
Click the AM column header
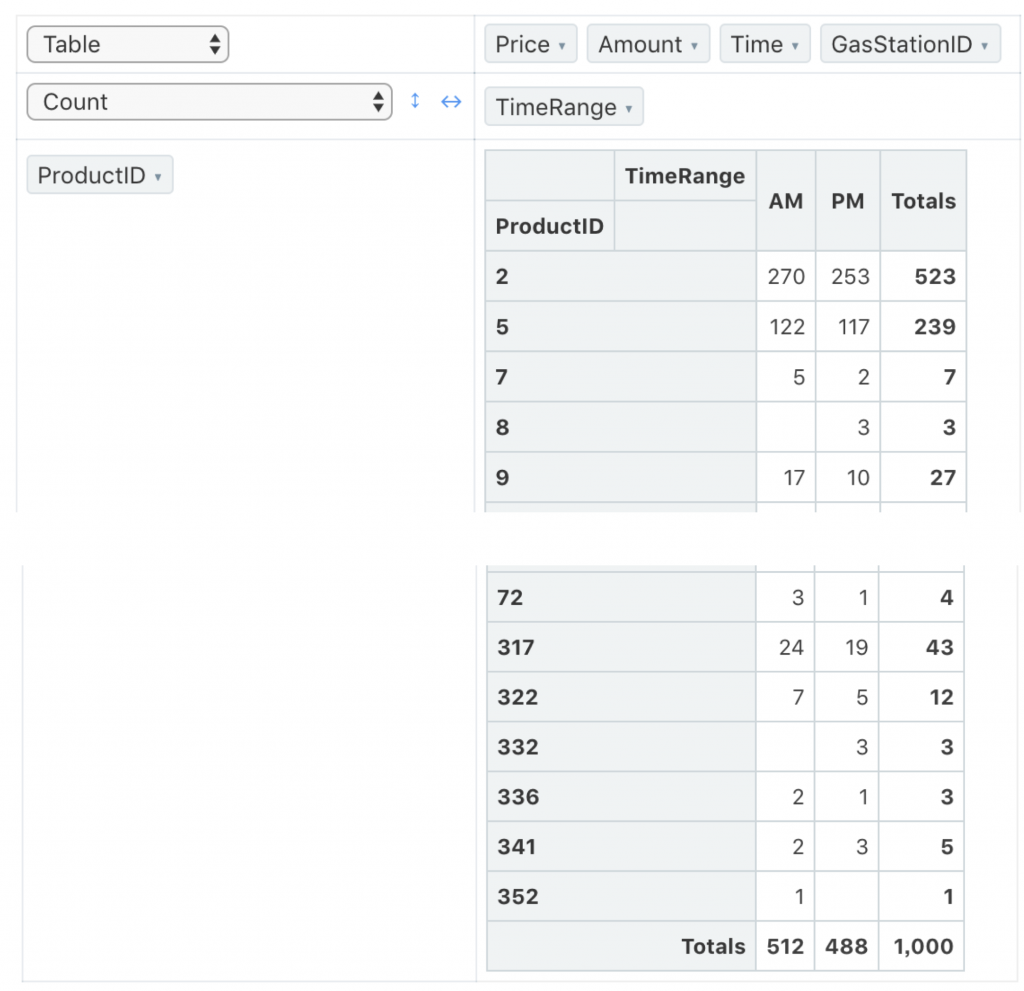tap(786, 201)
